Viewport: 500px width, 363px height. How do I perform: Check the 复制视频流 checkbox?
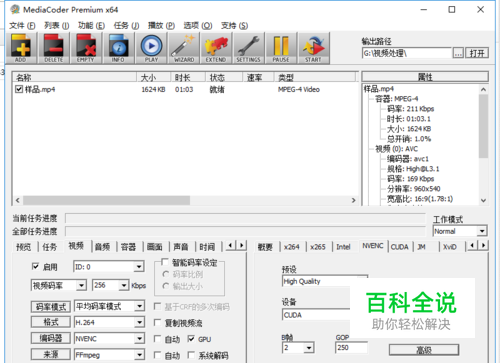[x=158, y=322]
